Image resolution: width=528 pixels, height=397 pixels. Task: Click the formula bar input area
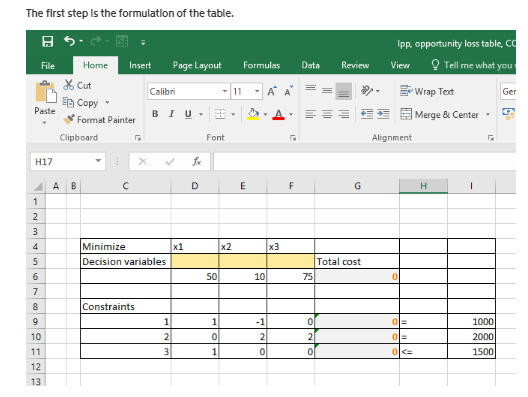pos(364,162)
